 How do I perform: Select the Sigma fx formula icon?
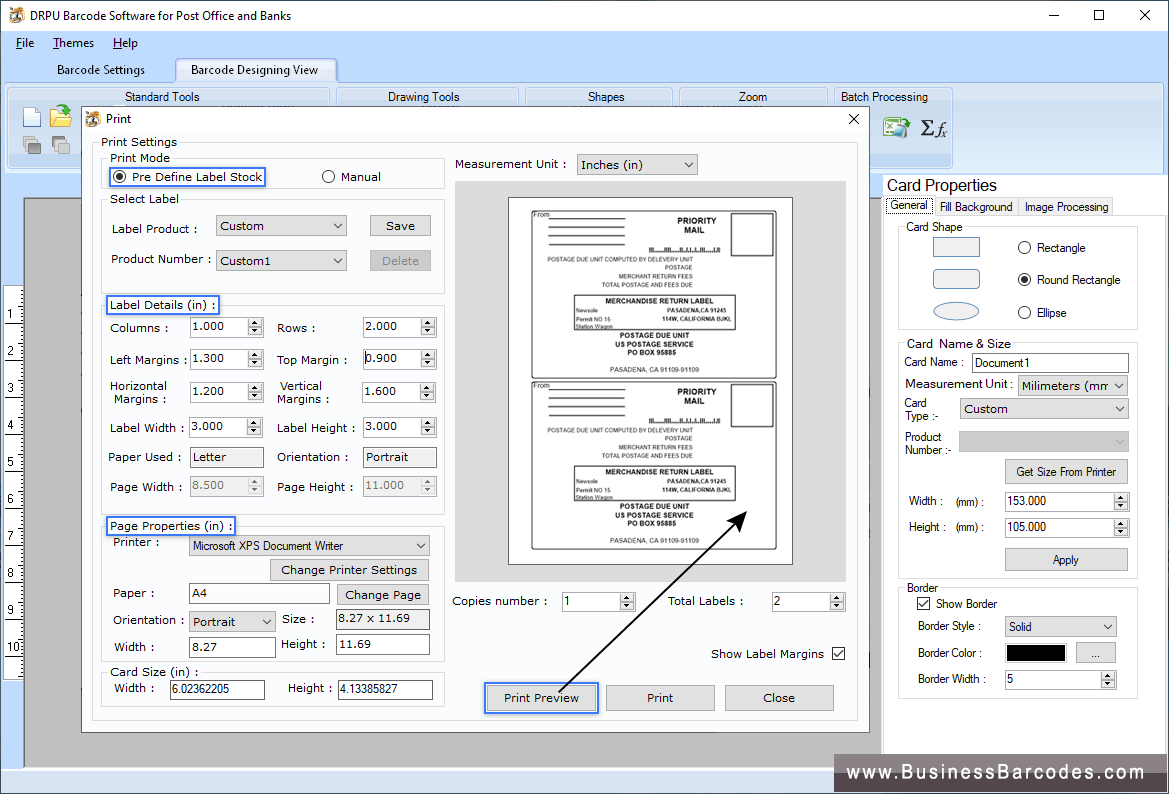(935, 127)
